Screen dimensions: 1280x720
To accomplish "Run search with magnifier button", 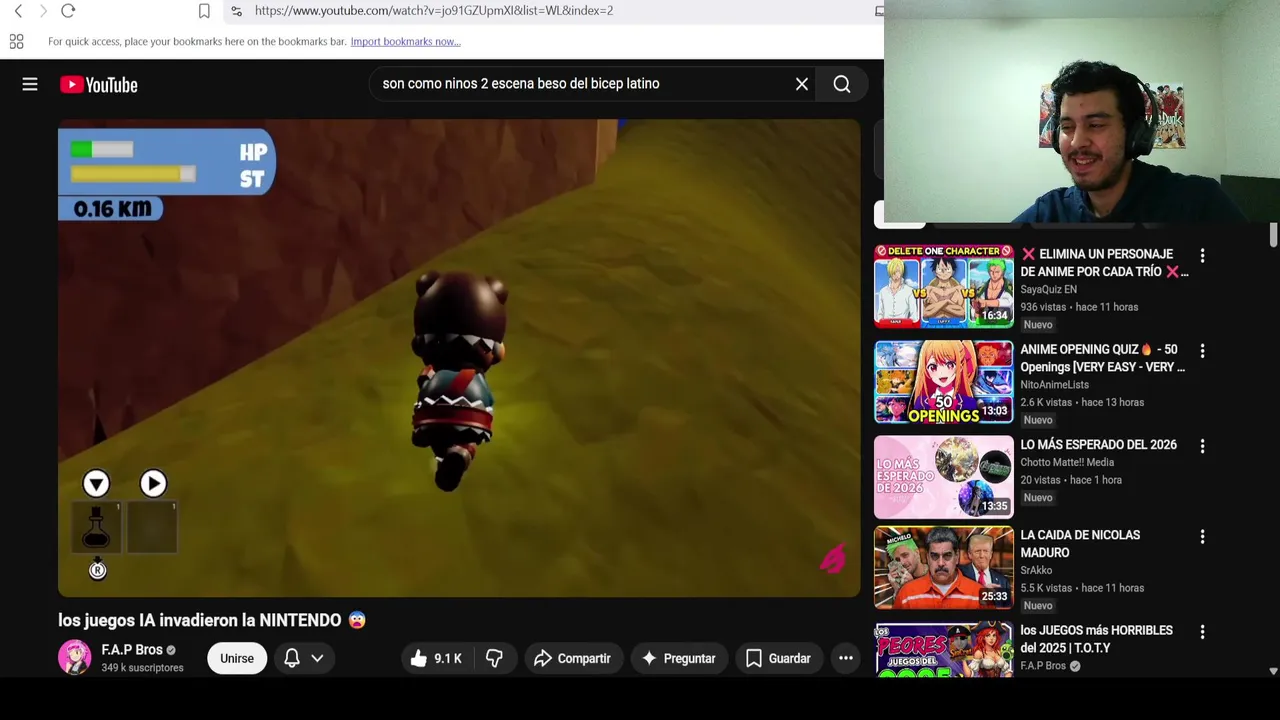I will (842, 85).
